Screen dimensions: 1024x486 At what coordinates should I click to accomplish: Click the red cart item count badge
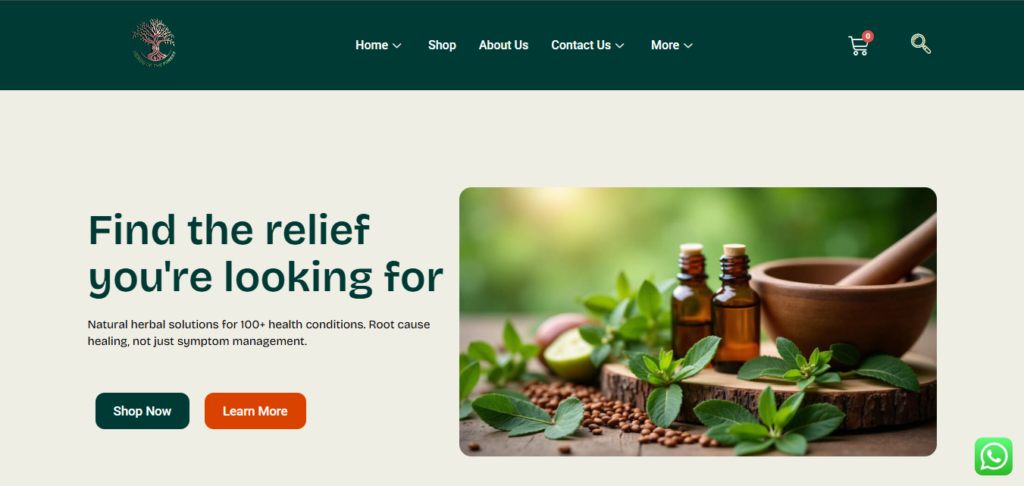[868, 36]
